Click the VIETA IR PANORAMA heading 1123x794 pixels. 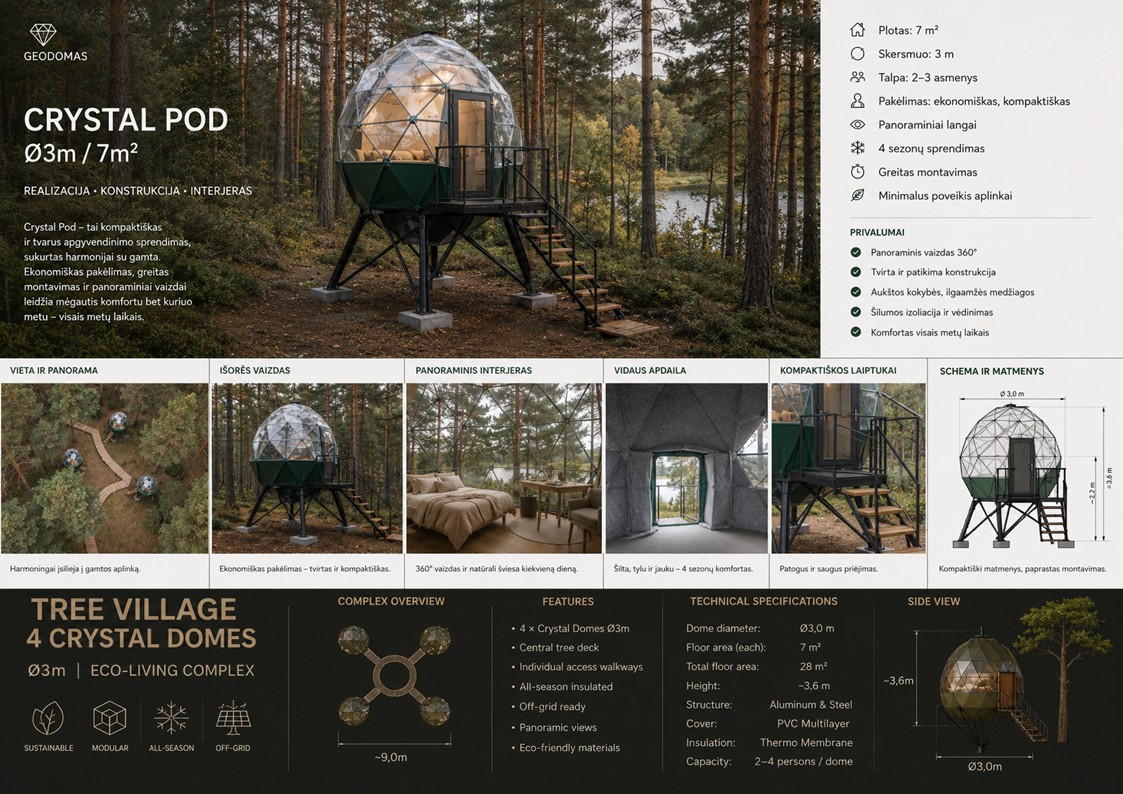[x=54, y=370]
